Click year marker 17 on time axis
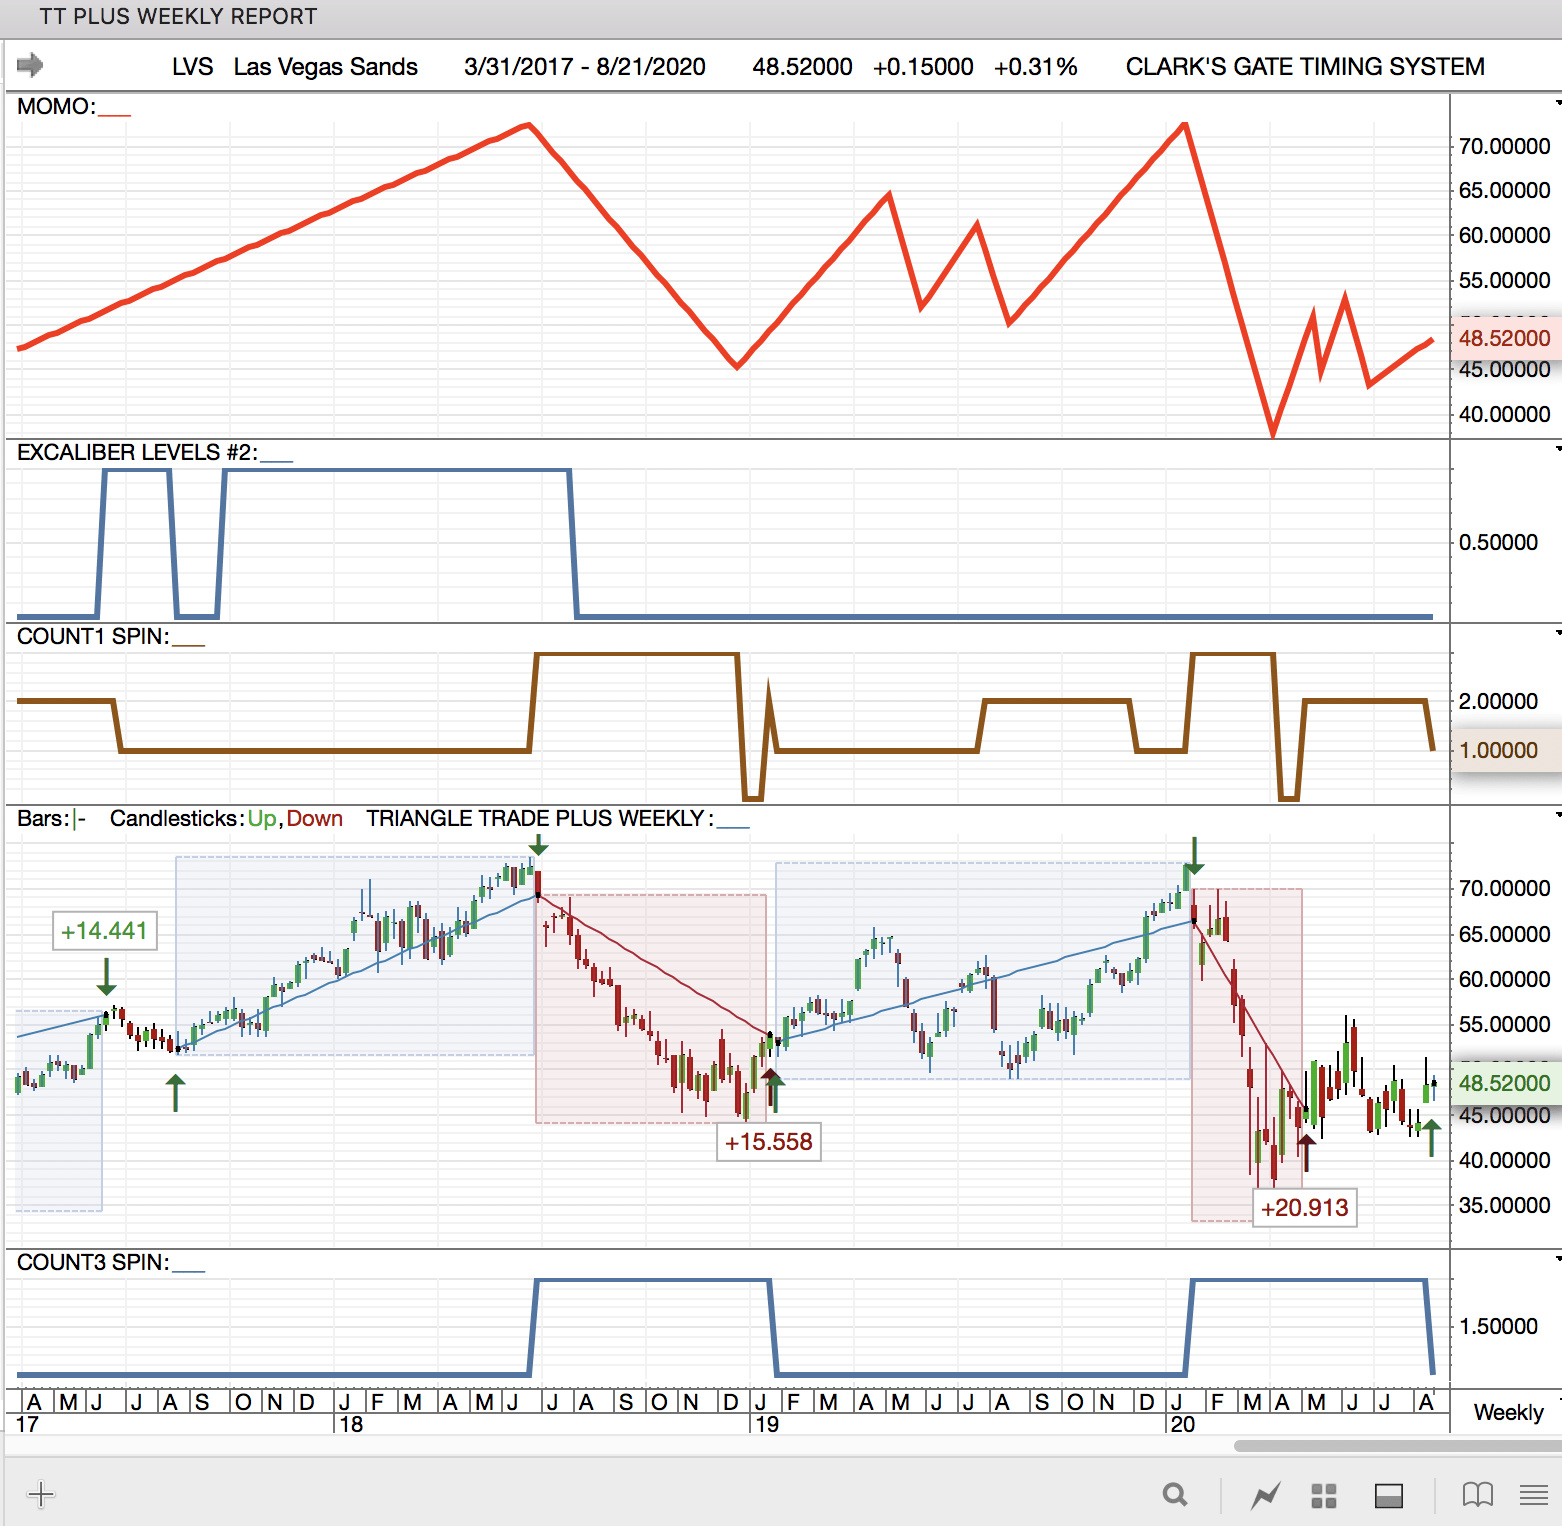This screenshot has width=1562, height=1526. tap(28, 1424)
